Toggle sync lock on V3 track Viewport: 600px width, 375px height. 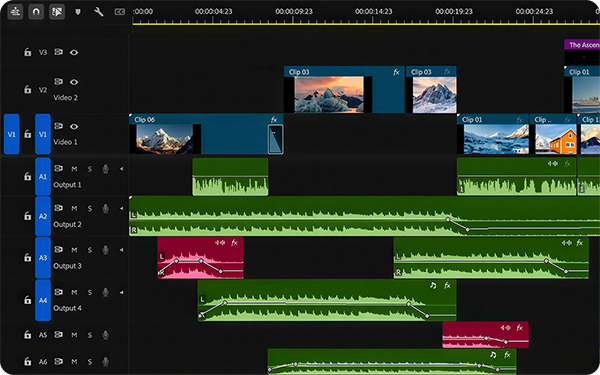coord(59,52)
